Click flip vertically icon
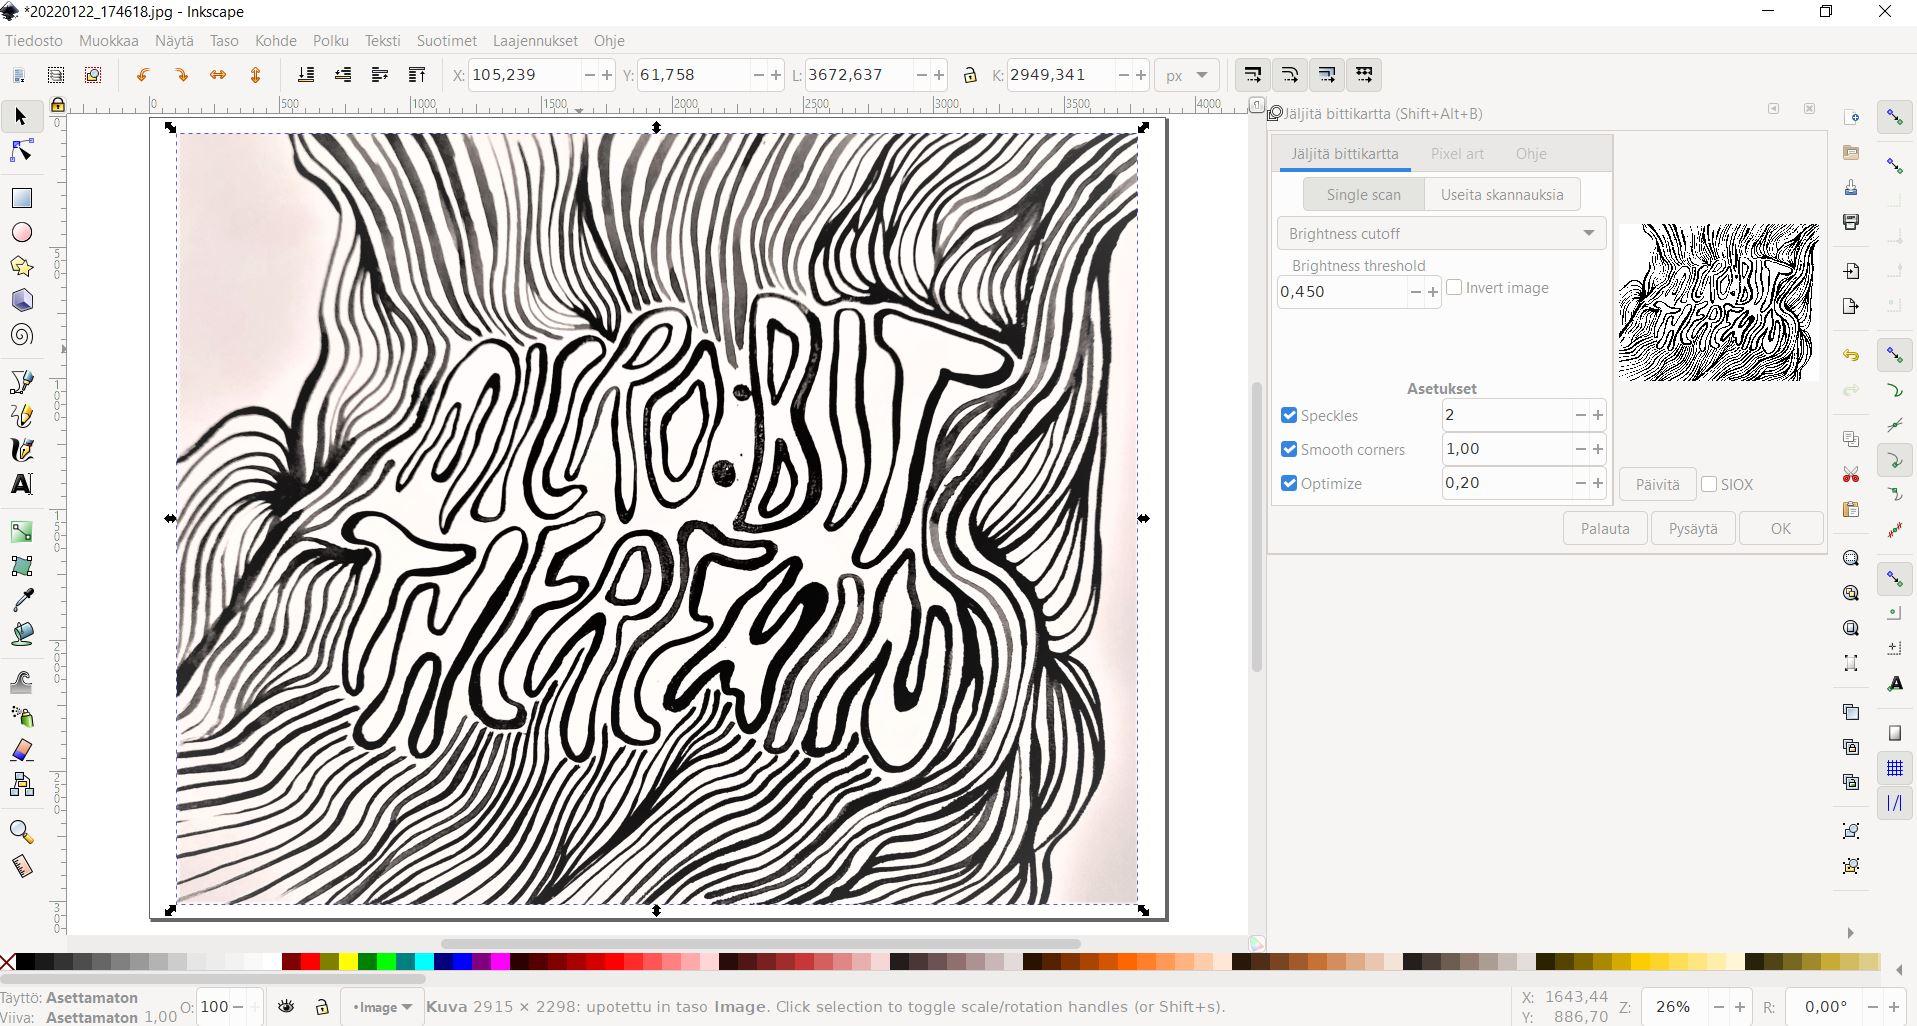This screenshot has width=1917, height=1026. click(x=255, y=75)
